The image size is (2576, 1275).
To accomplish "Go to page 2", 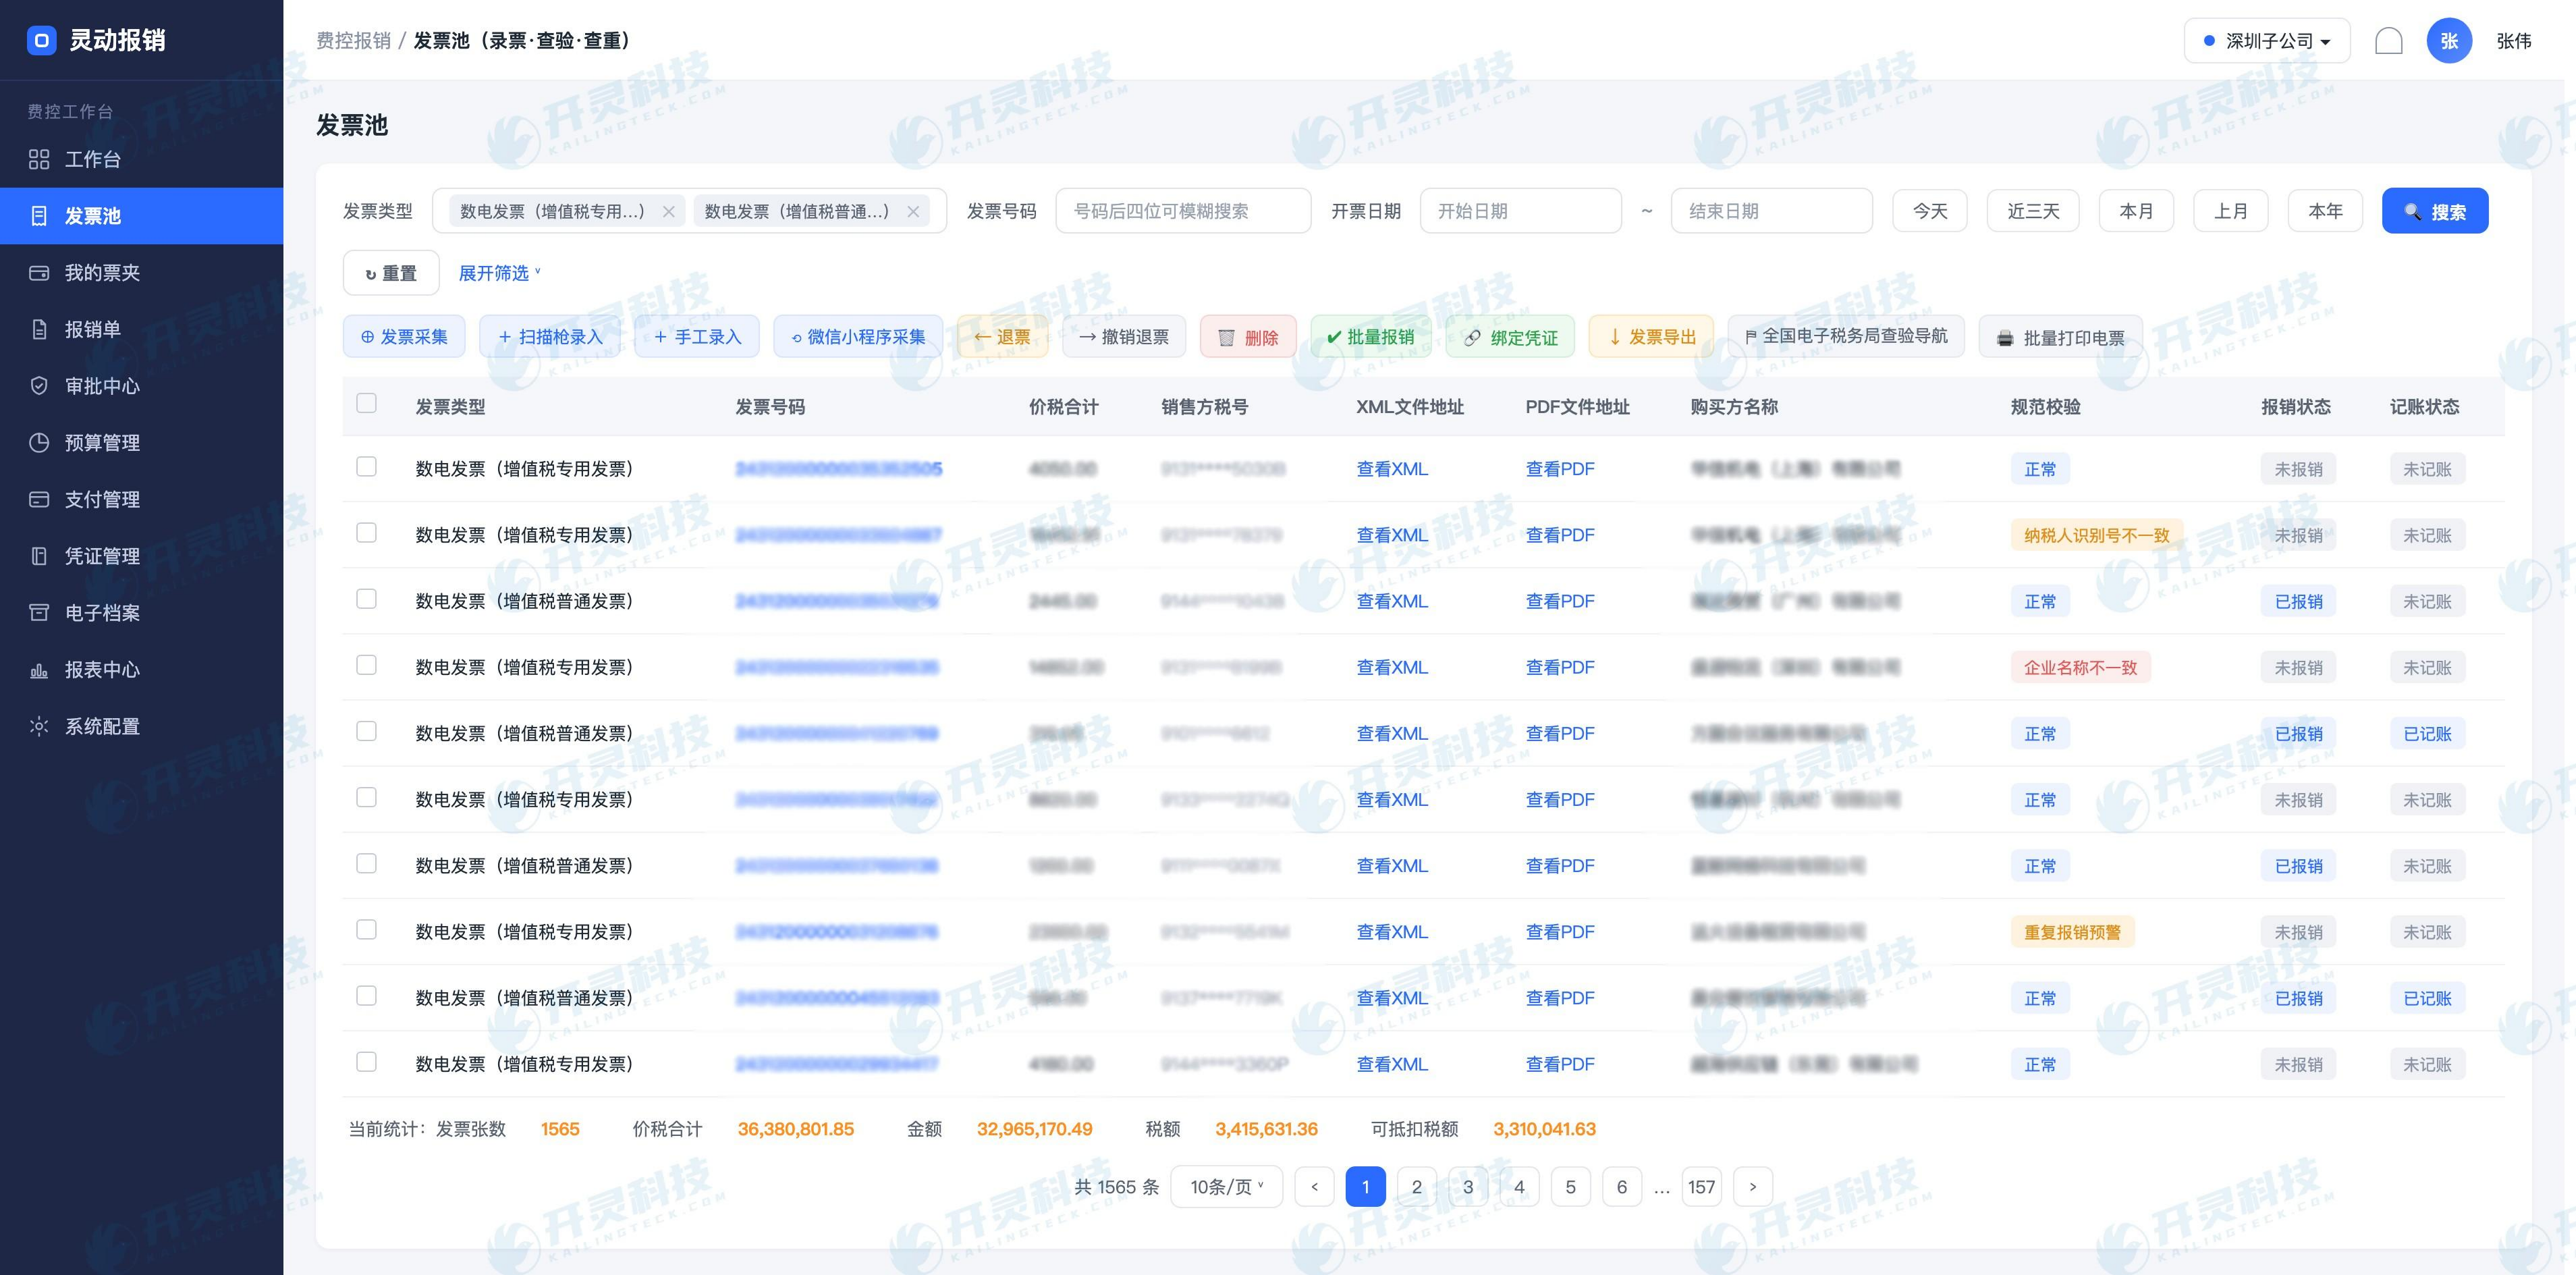I will [x=1416, y=1187].
